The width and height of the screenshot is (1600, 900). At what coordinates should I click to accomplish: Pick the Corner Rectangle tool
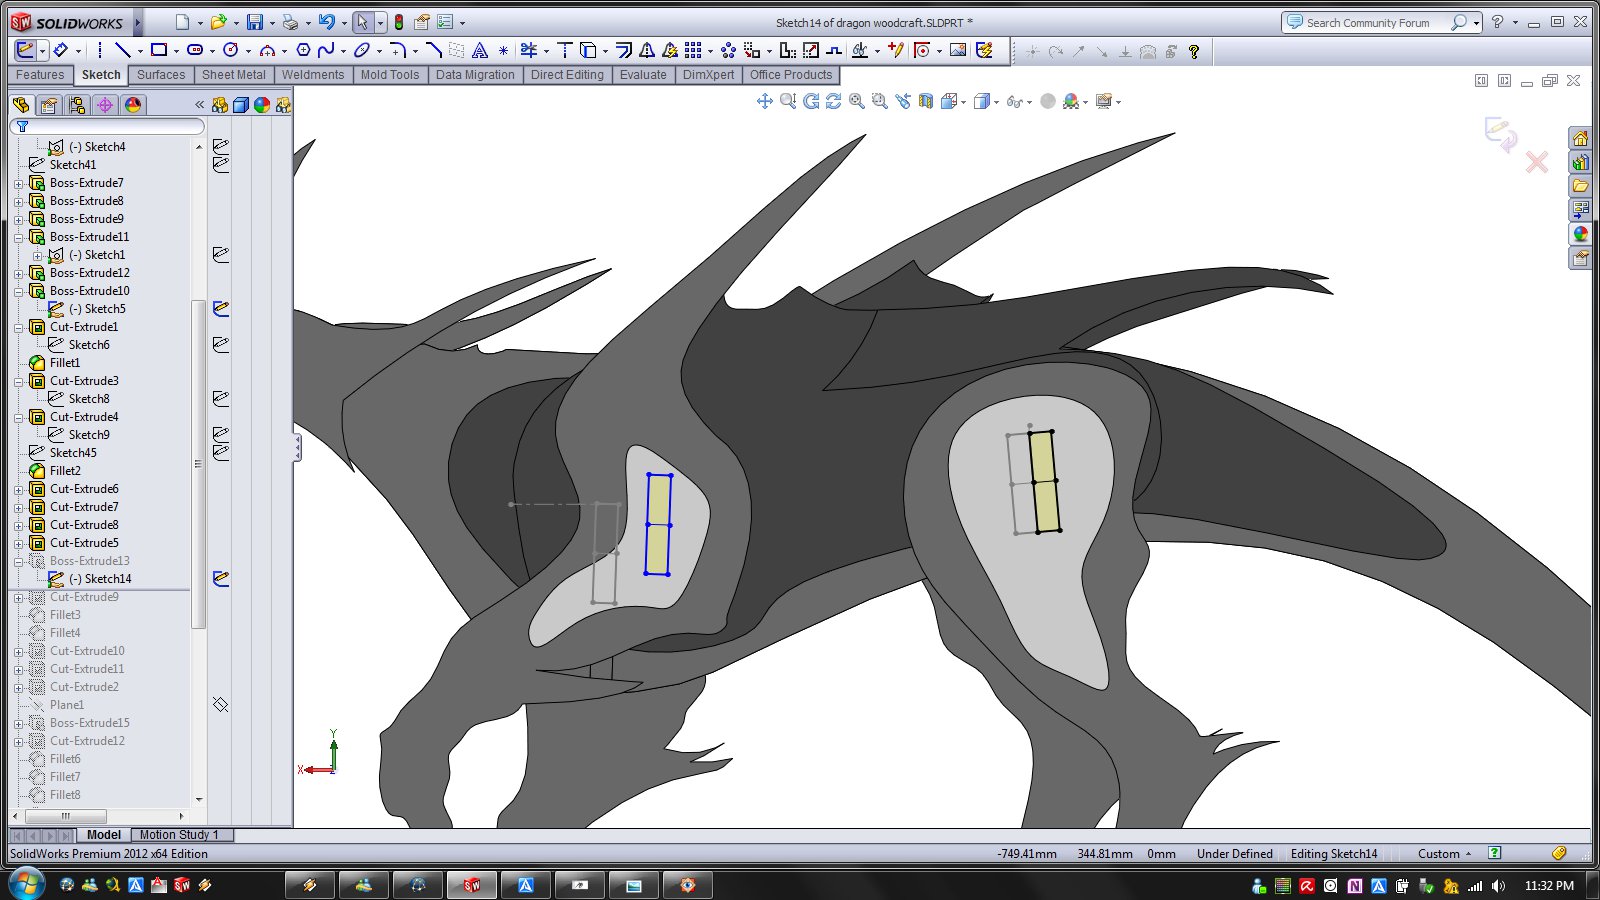[x=158, y=50]
